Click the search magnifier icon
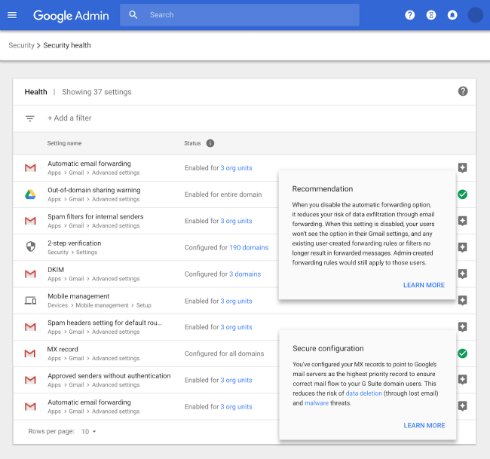The width and height of the screenshot is (490, 459). coord(133,15)
